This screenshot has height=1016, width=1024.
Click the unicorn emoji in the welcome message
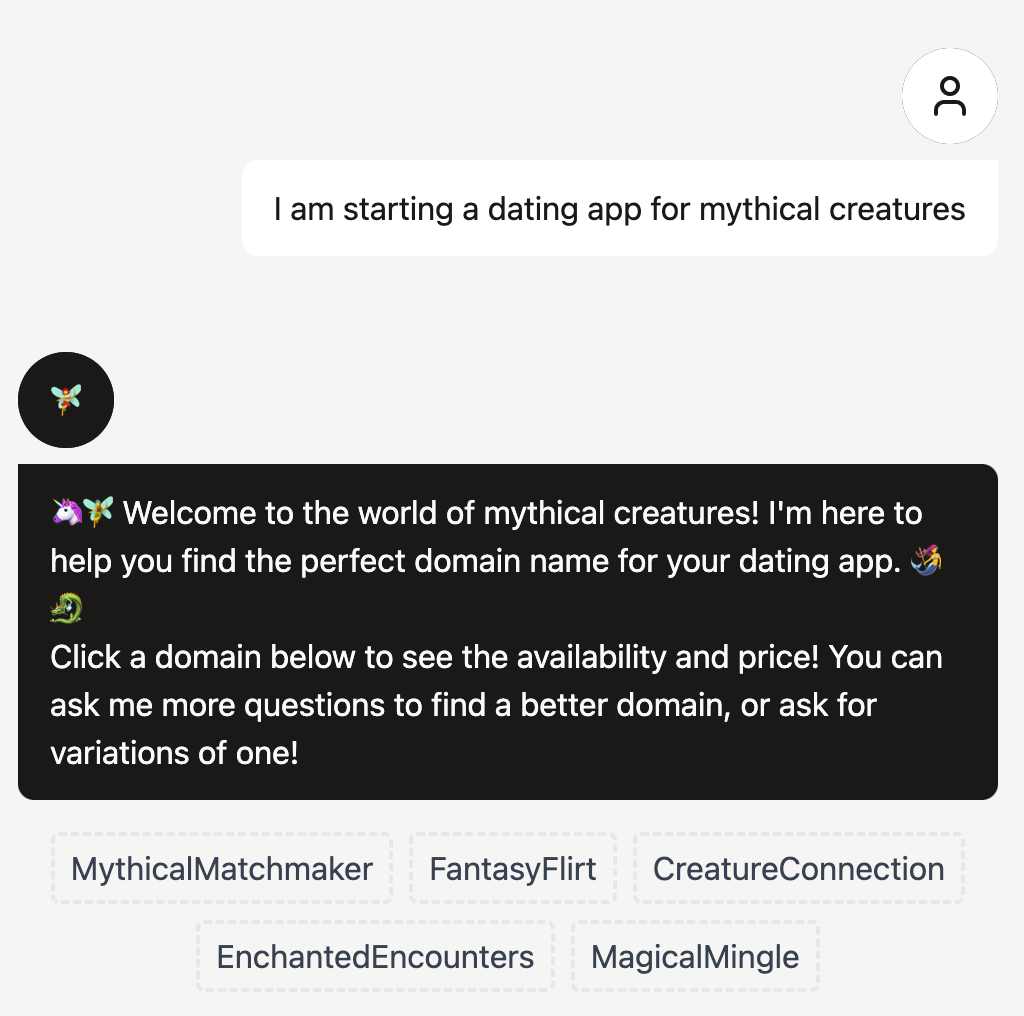66,513
